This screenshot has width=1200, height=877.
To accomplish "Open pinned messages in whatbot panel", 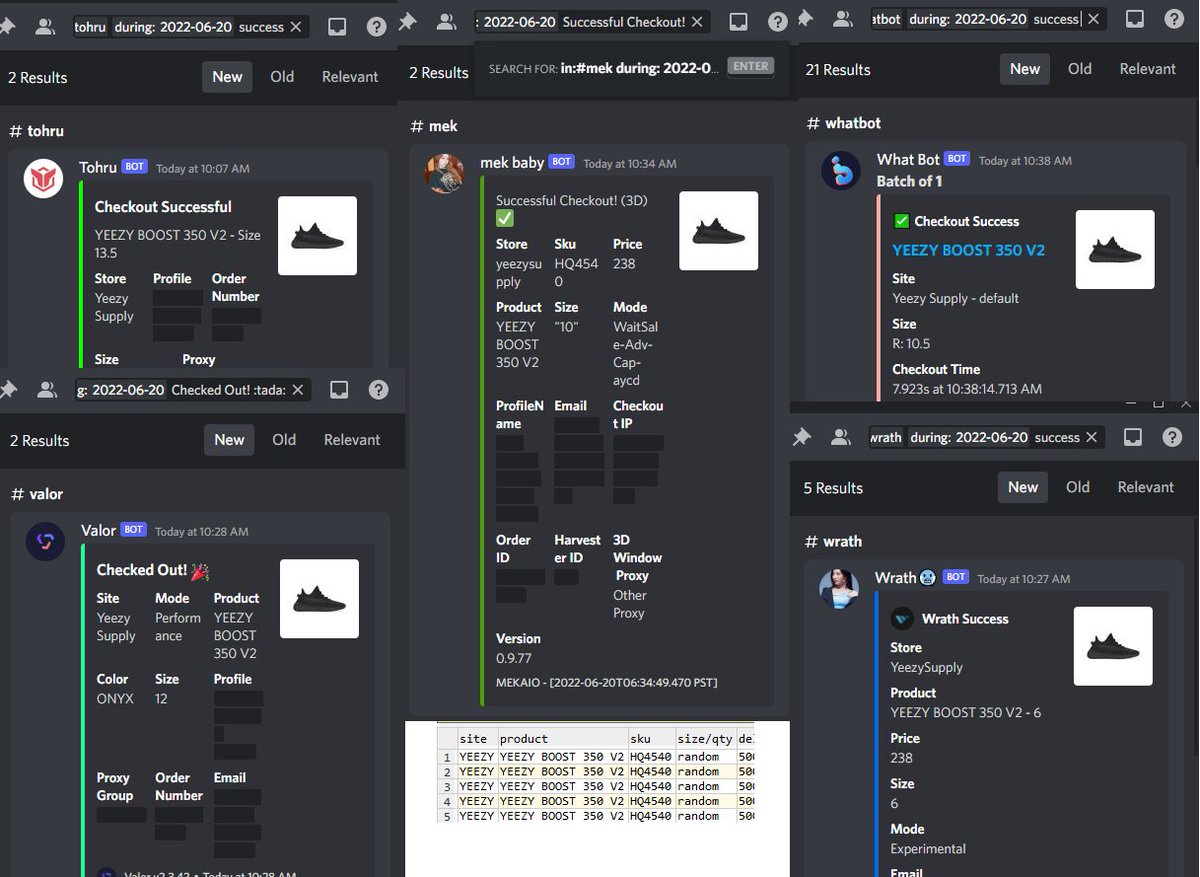I will click(805, 19).
